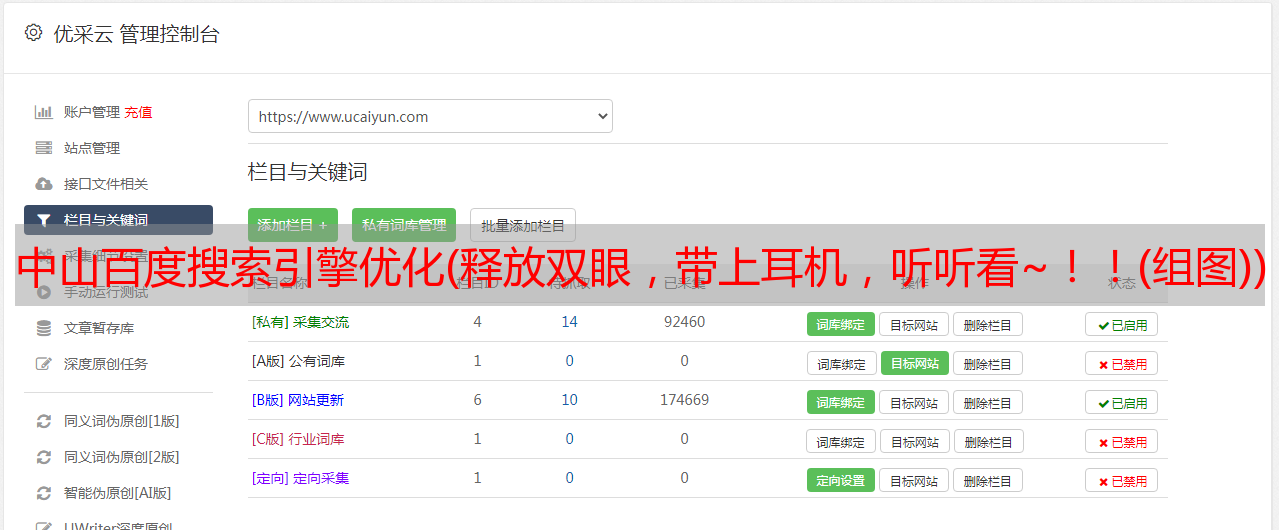The width and height of the screenshot is (1279, 530).
Task: Click the 栏目与关键词 page heading
Action: tap(308, 172)
